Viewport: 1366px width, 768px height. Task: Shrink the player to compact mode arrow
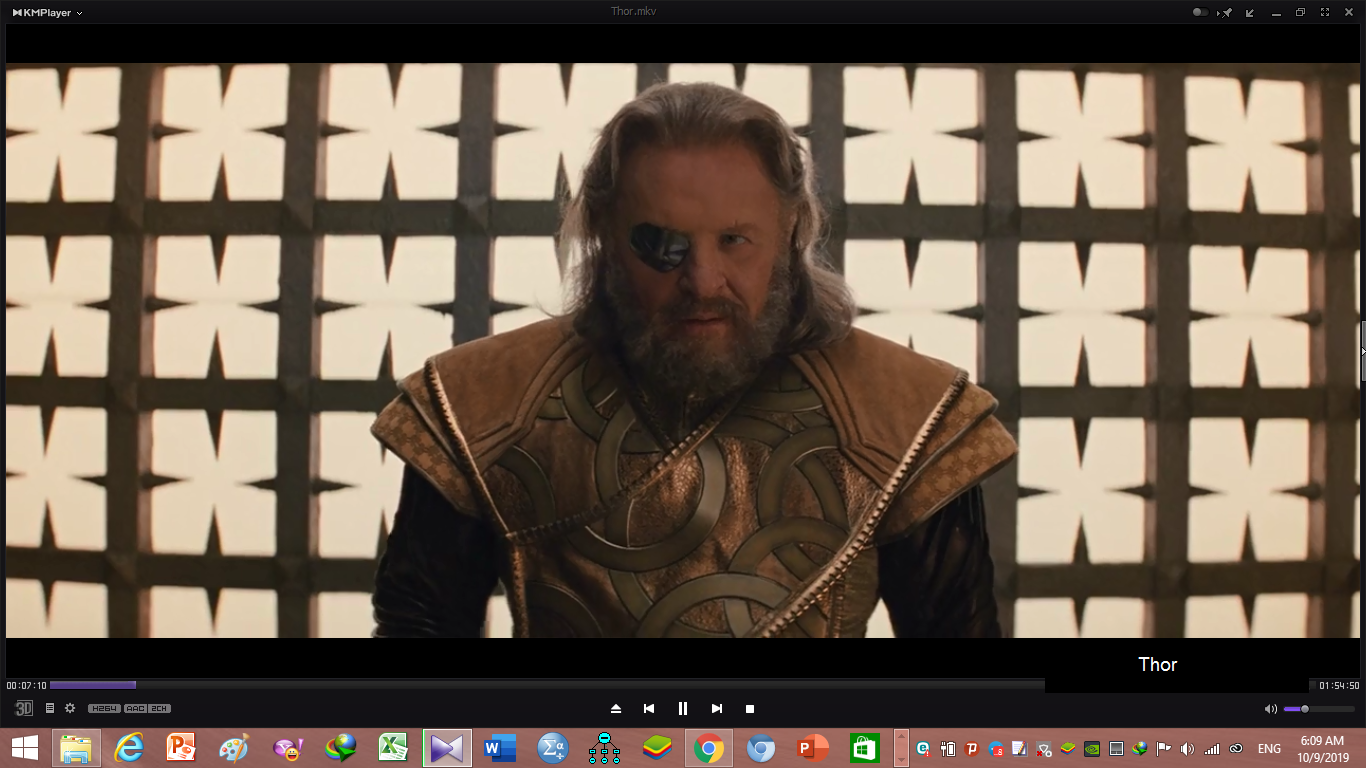(1250, 13)
